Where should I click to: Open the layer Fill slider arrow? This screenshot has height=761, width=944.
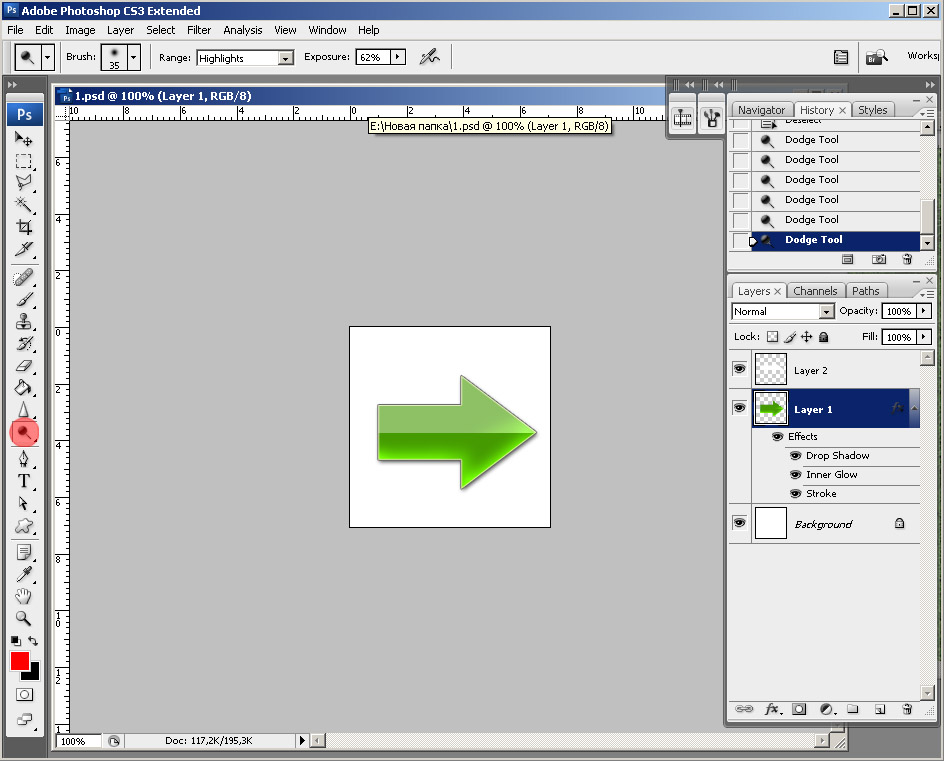(x=924, y=337)
